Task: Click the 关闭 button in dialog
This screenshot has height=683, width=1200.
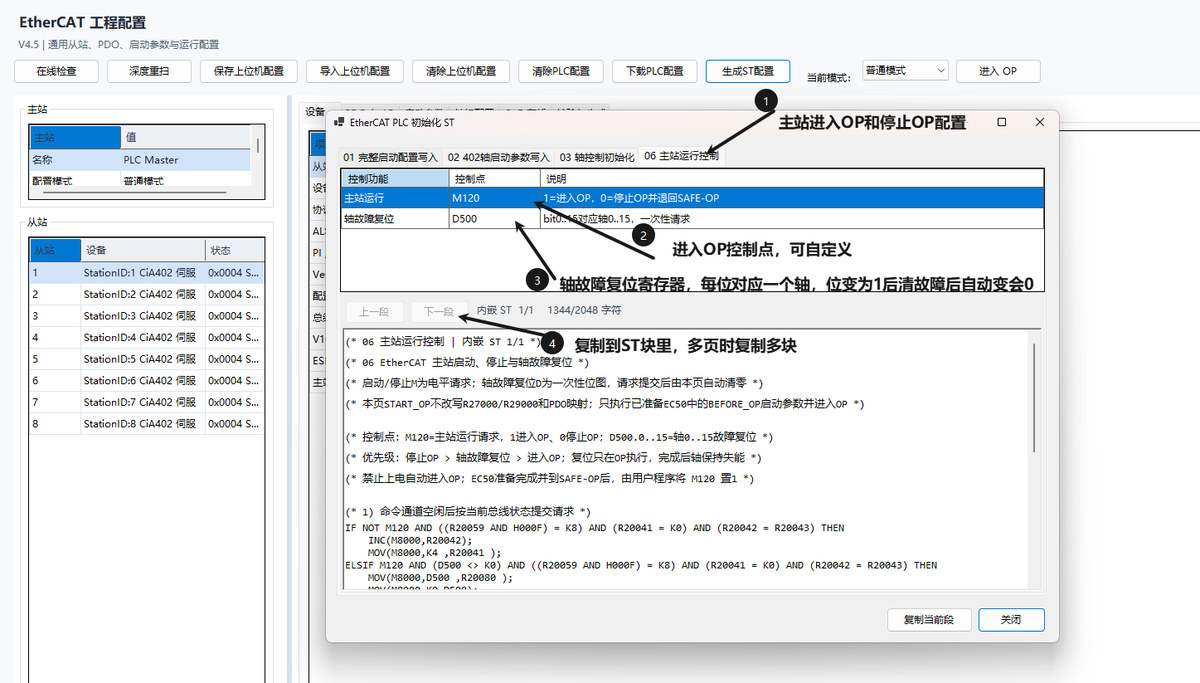Action: click(1011, 619)
